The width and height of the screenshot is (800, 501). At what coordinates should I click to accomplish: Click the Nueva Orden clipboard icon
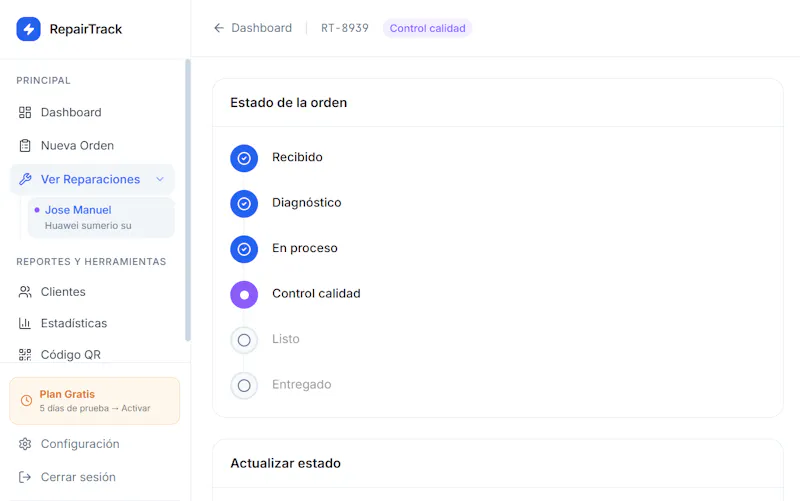tap(25, 146)
